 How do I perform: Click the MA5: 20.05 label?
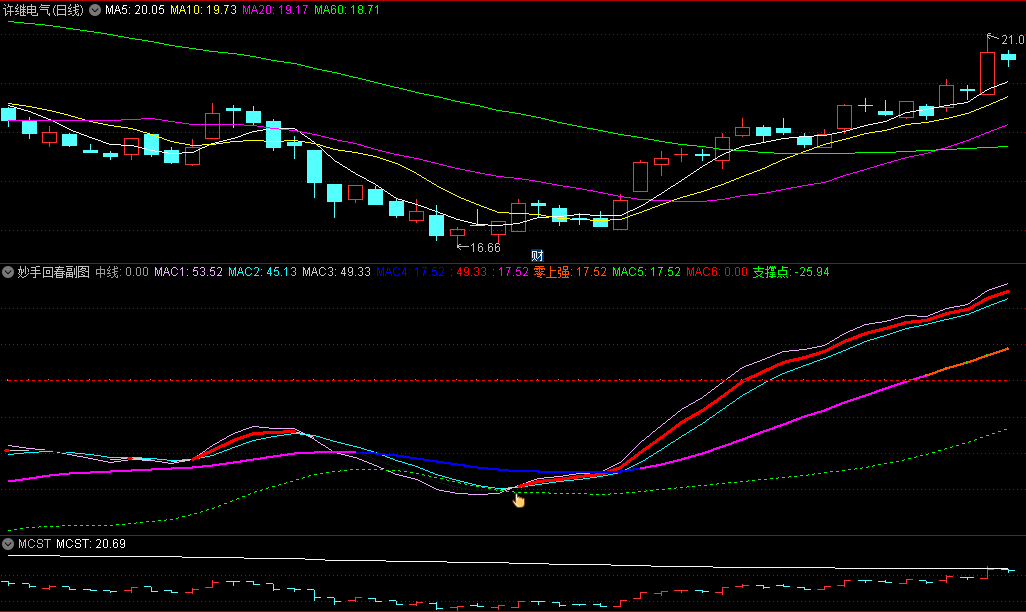tap(135, 10)
